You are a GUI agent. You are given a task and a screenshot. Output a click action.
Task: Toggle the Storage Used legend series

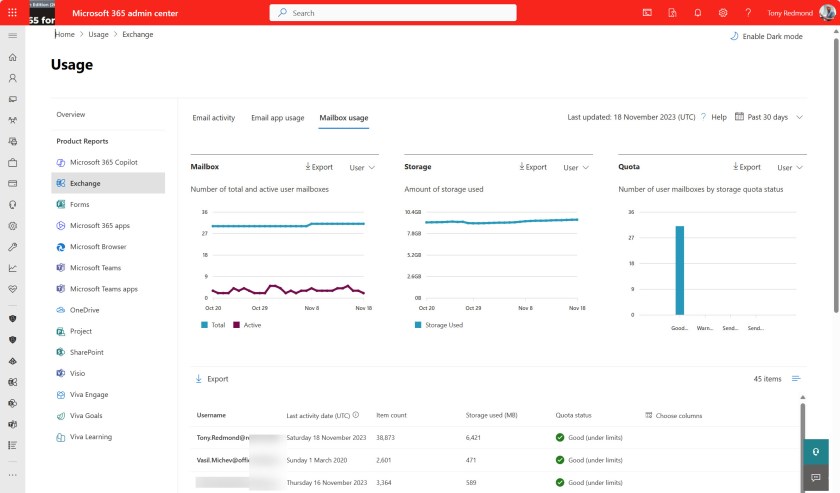439,325
